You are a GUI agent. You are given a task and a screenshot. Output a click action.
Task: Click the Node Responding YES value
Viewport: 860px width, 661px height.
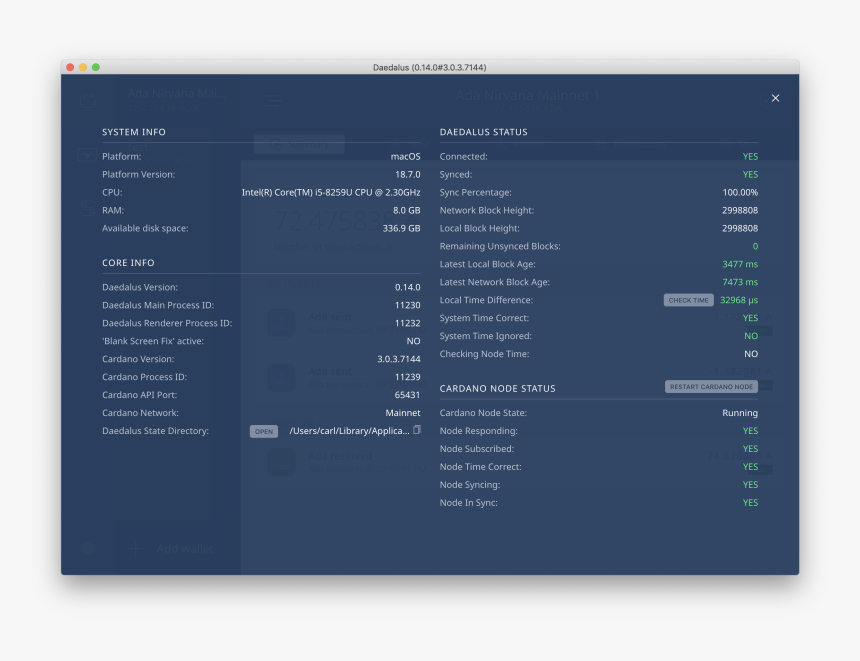[x=750, y=431]
